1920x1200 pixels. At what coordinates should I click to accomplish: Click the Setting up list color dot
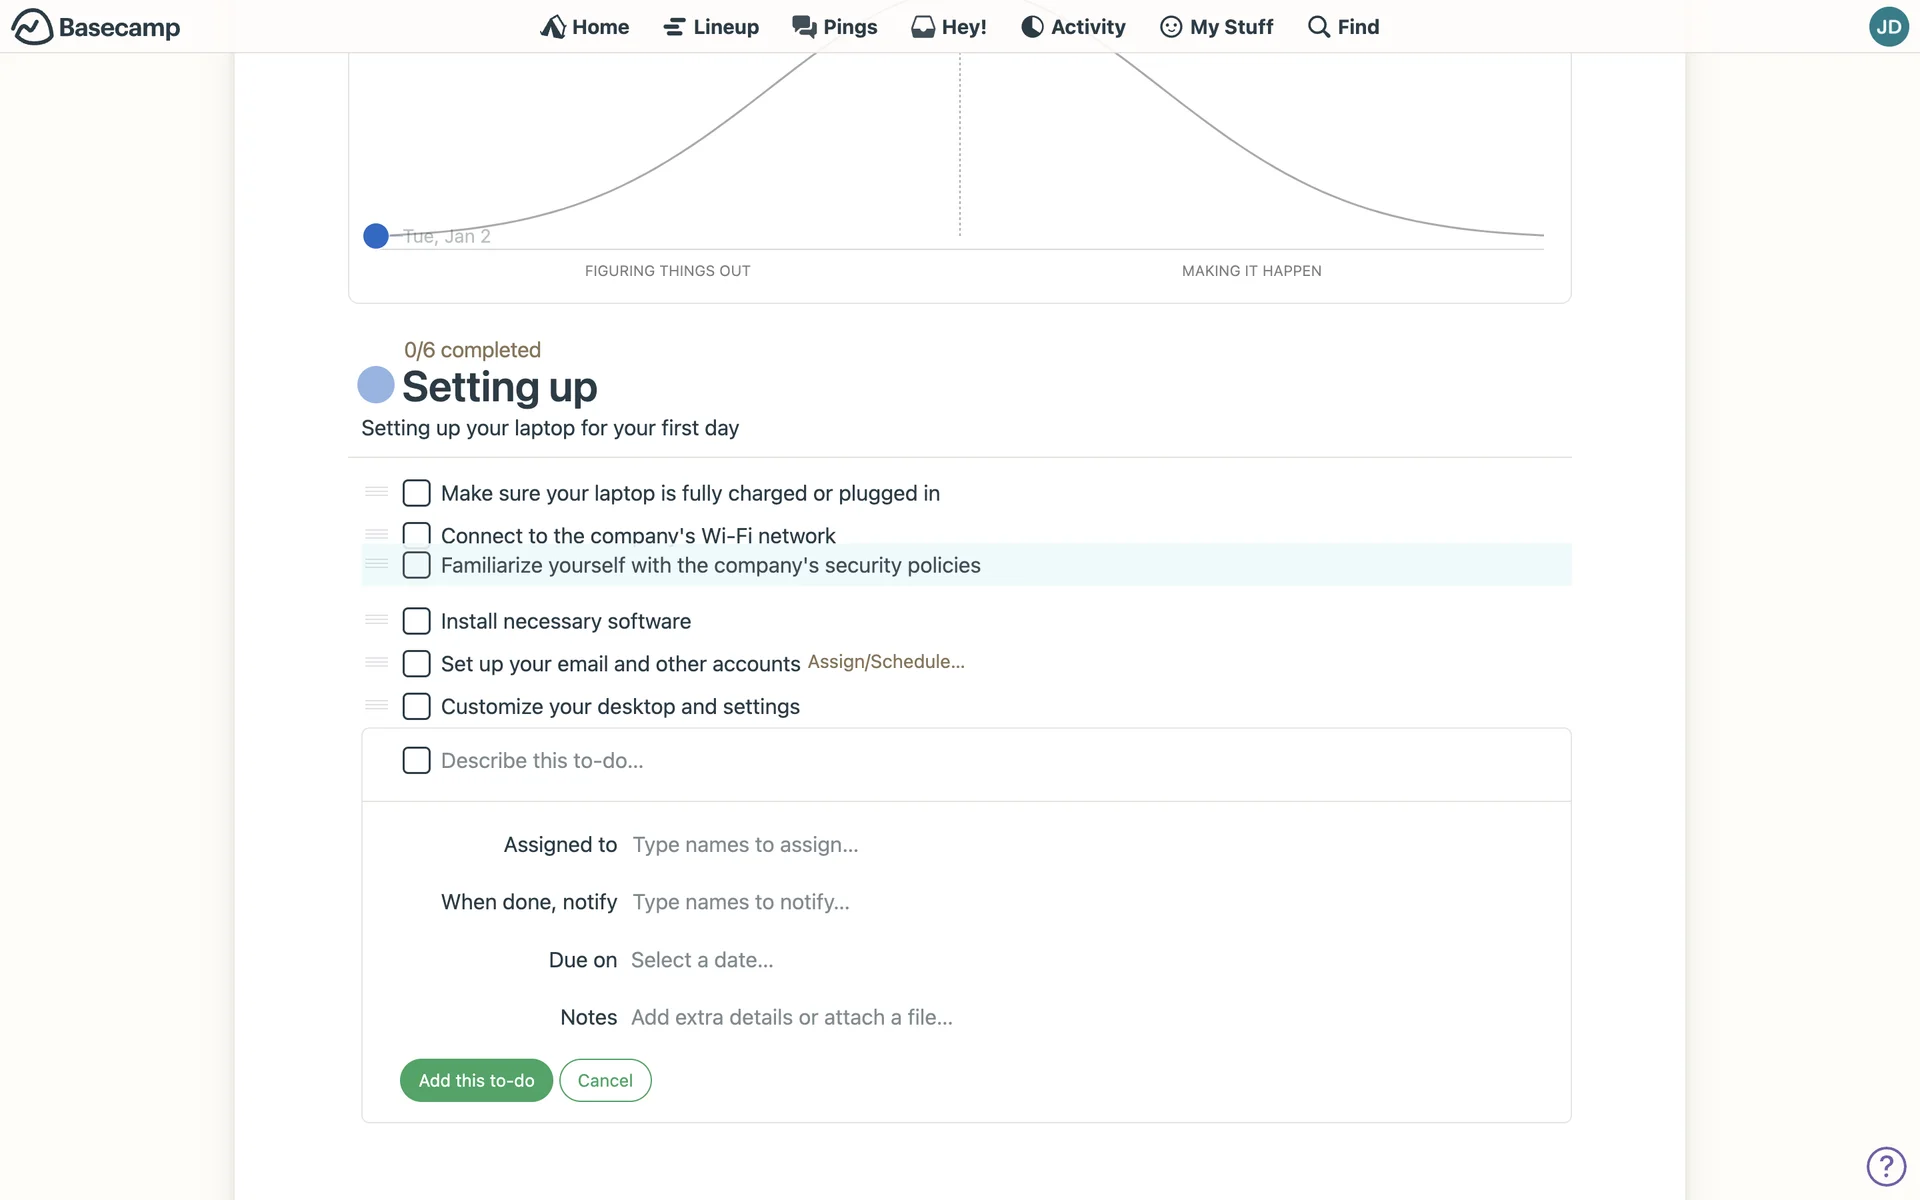(x=376, y=385)
